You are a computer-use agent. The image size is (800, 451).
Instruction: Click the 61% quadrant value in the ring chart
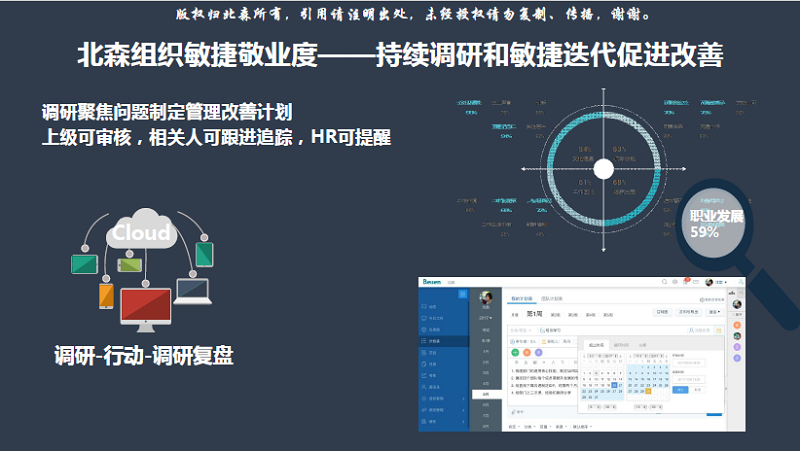(x=585, y=182)
